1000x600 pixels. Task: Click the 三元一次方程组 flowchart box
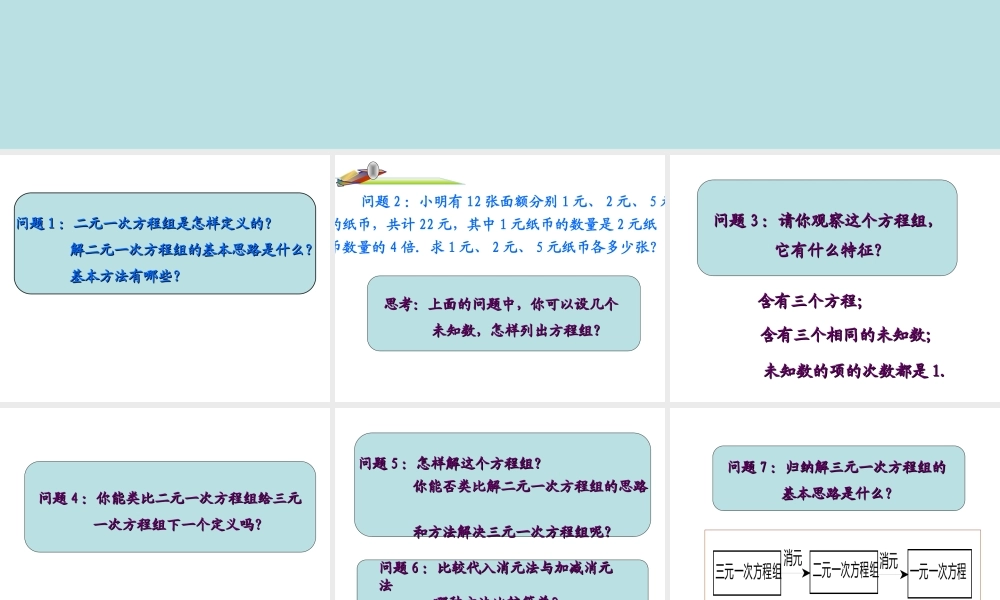[747, 573]
